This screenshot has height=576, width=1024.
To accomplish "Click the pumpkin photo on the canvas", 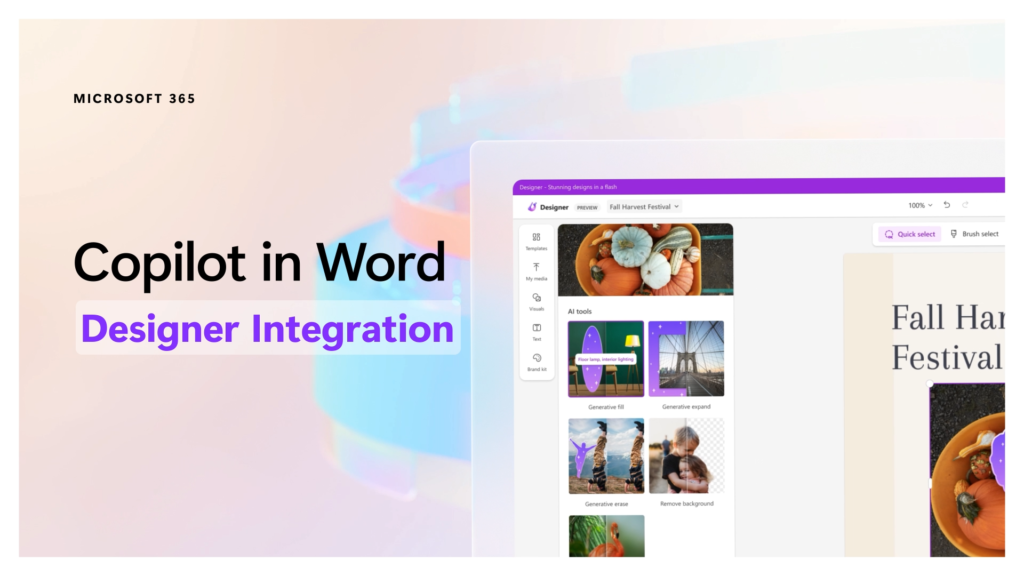I will click(x=967, y=470).
